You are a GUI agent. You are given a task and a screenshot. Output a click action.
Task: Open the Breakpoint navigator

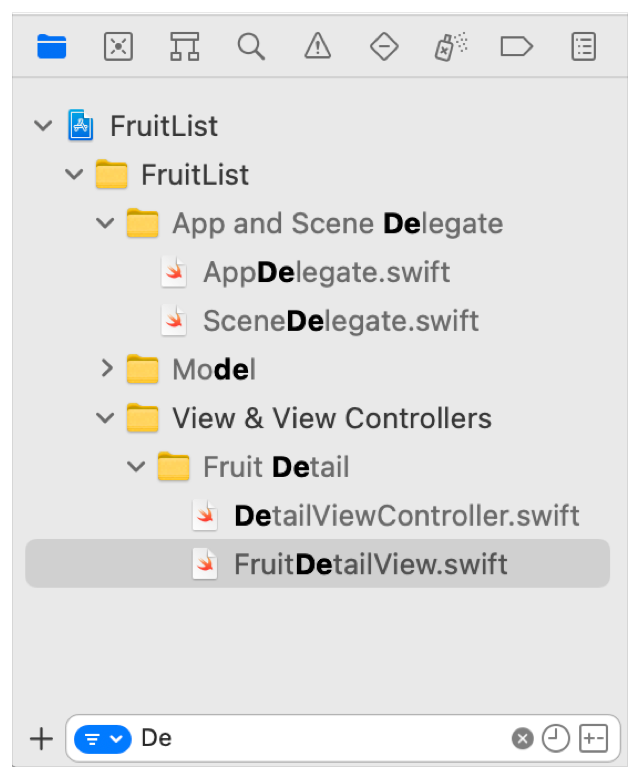[516, 46]
